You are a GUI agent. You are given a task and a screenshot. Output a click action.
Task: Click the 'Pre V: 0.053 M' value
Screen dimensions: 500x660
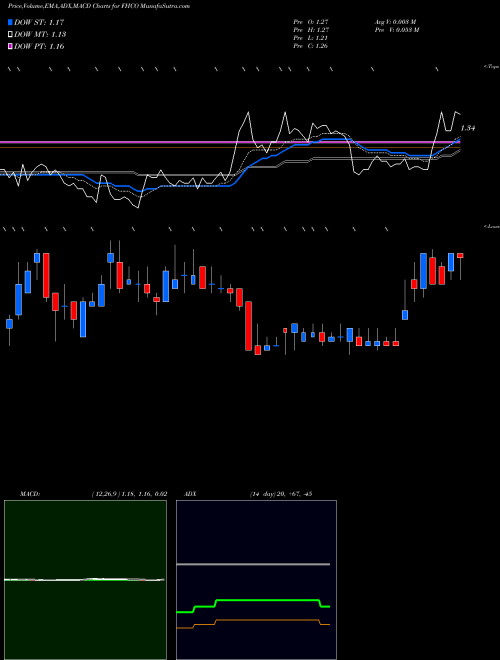click(396, 30)
